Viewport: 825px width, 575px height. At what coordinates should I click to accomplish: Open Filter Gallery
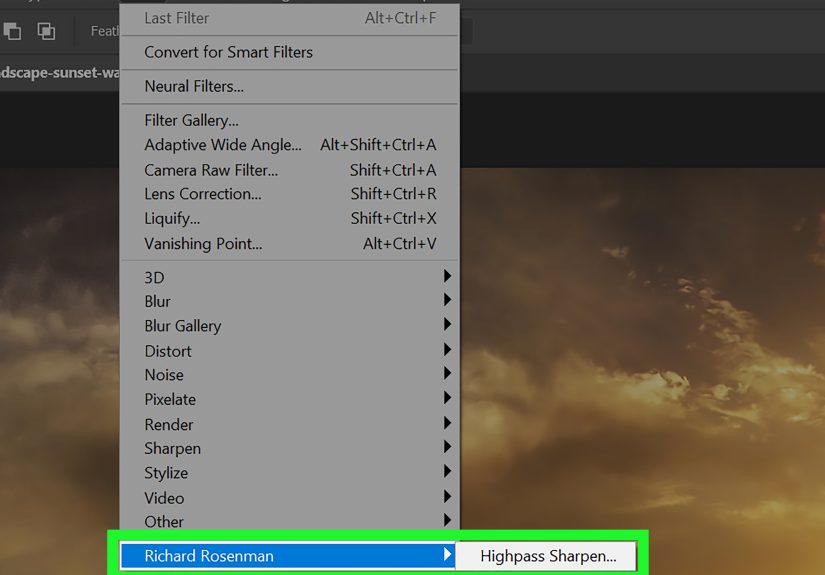289,120
